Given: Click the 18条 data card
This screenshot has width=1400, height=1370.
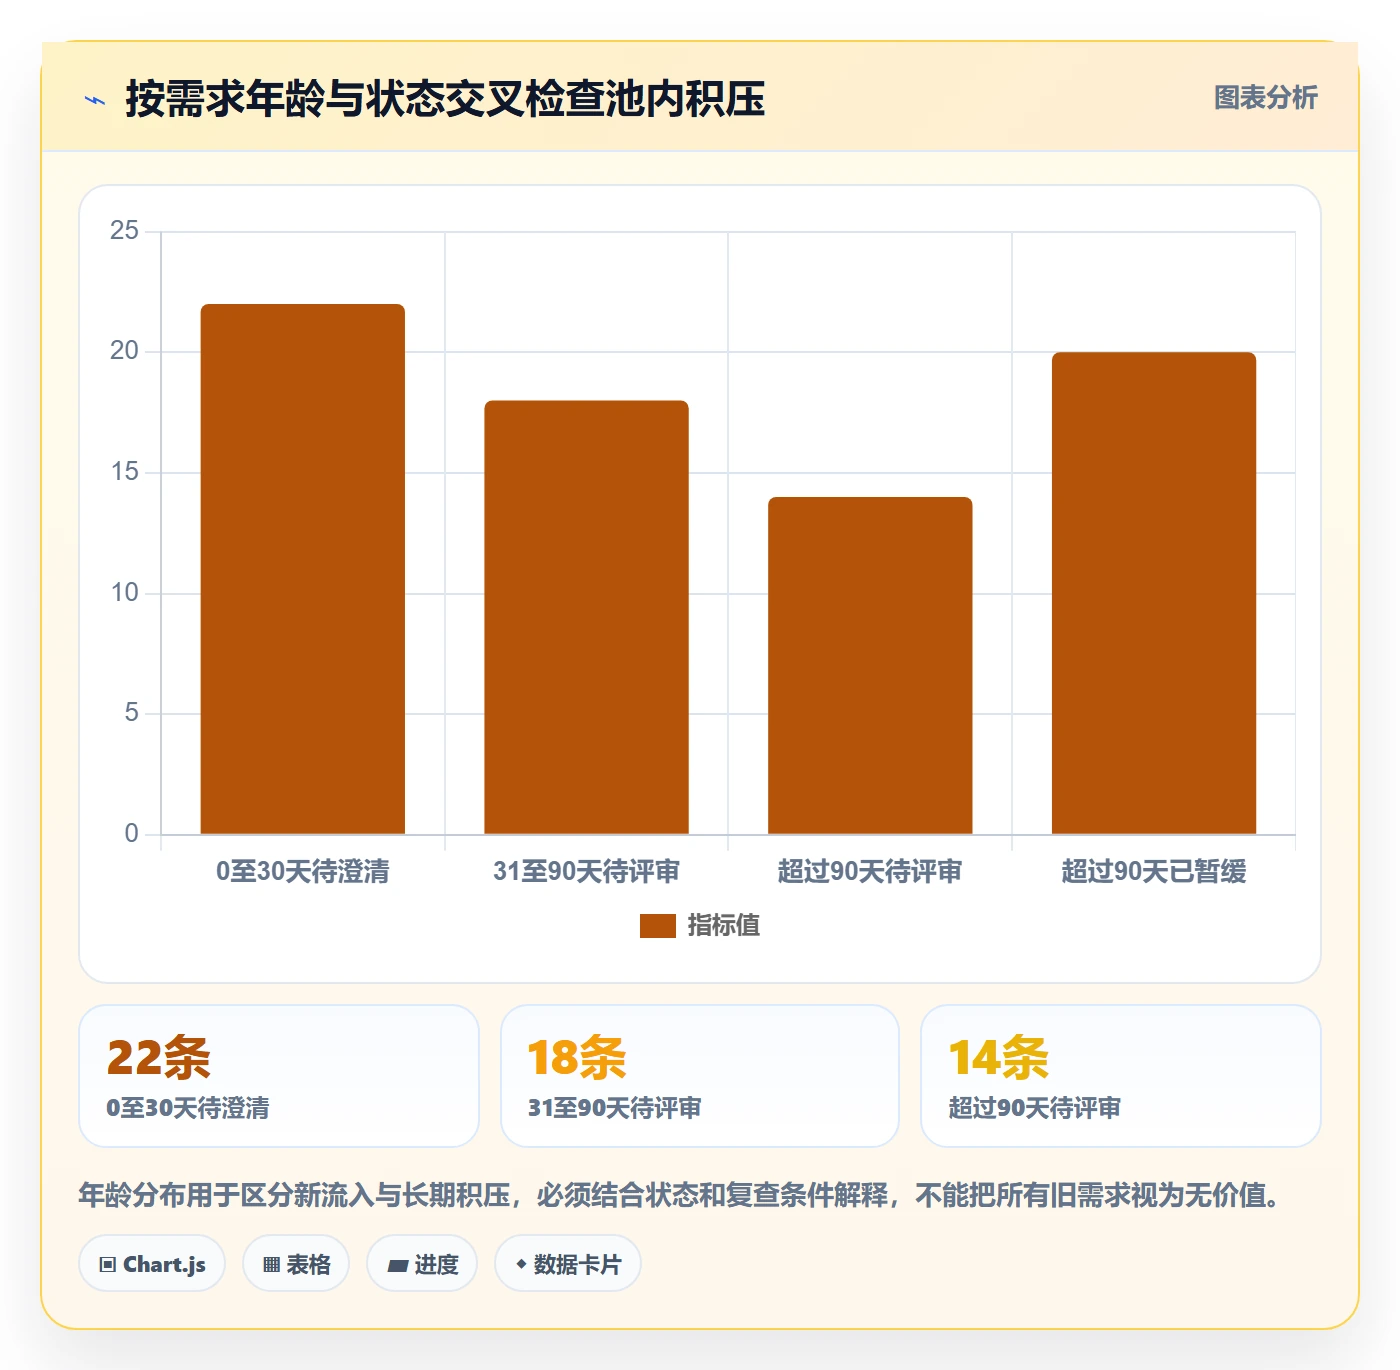Looking at the screenshot, I should click(x=700, y=1076).
